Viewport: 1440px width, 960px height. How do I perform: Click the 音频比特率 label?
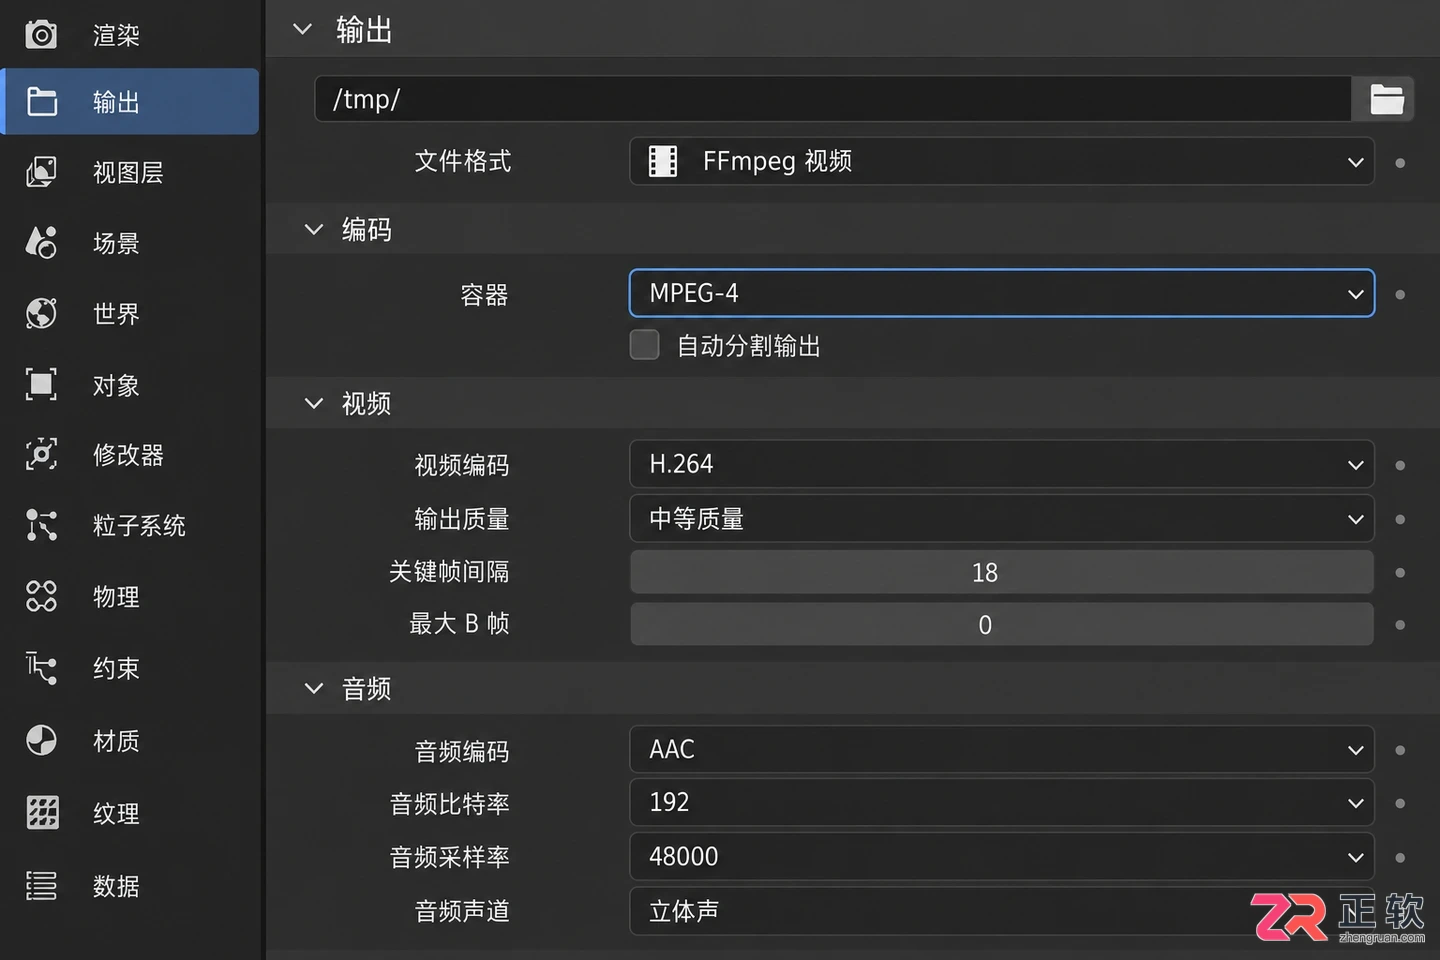(x=450, y=804)
